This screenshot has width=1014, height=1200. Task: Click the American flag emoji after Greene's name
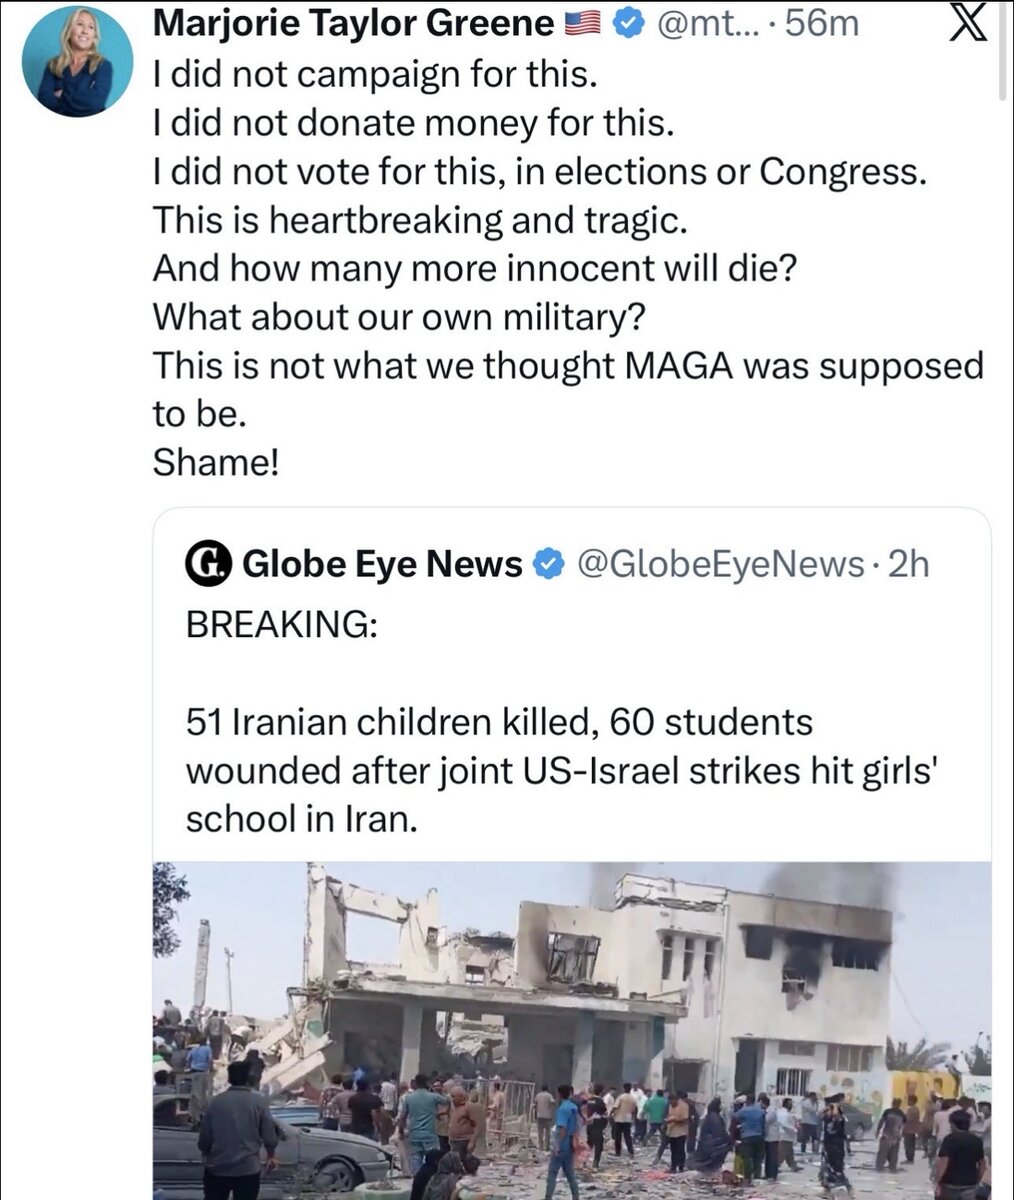[582, 24]
